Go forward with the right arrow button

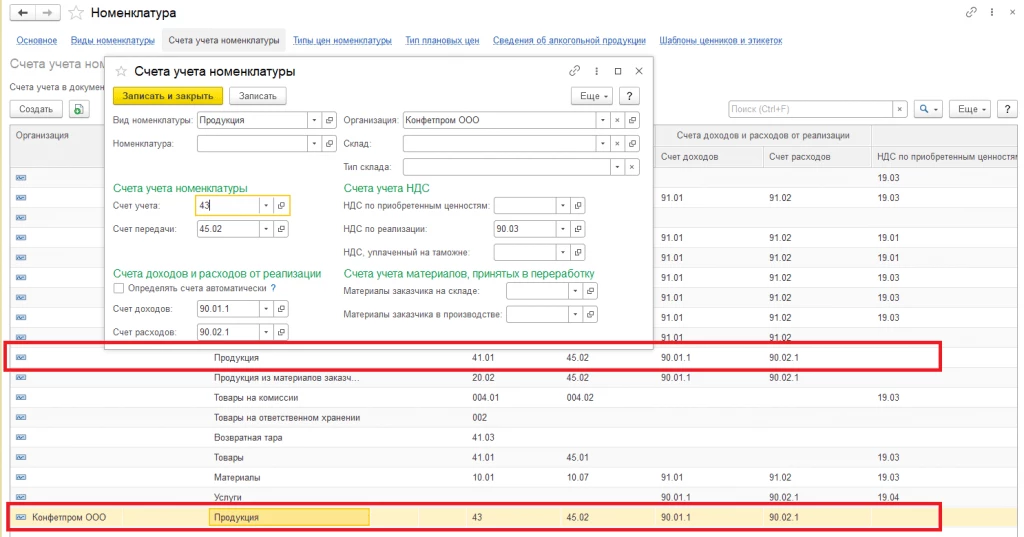click(x=47, y=12)
